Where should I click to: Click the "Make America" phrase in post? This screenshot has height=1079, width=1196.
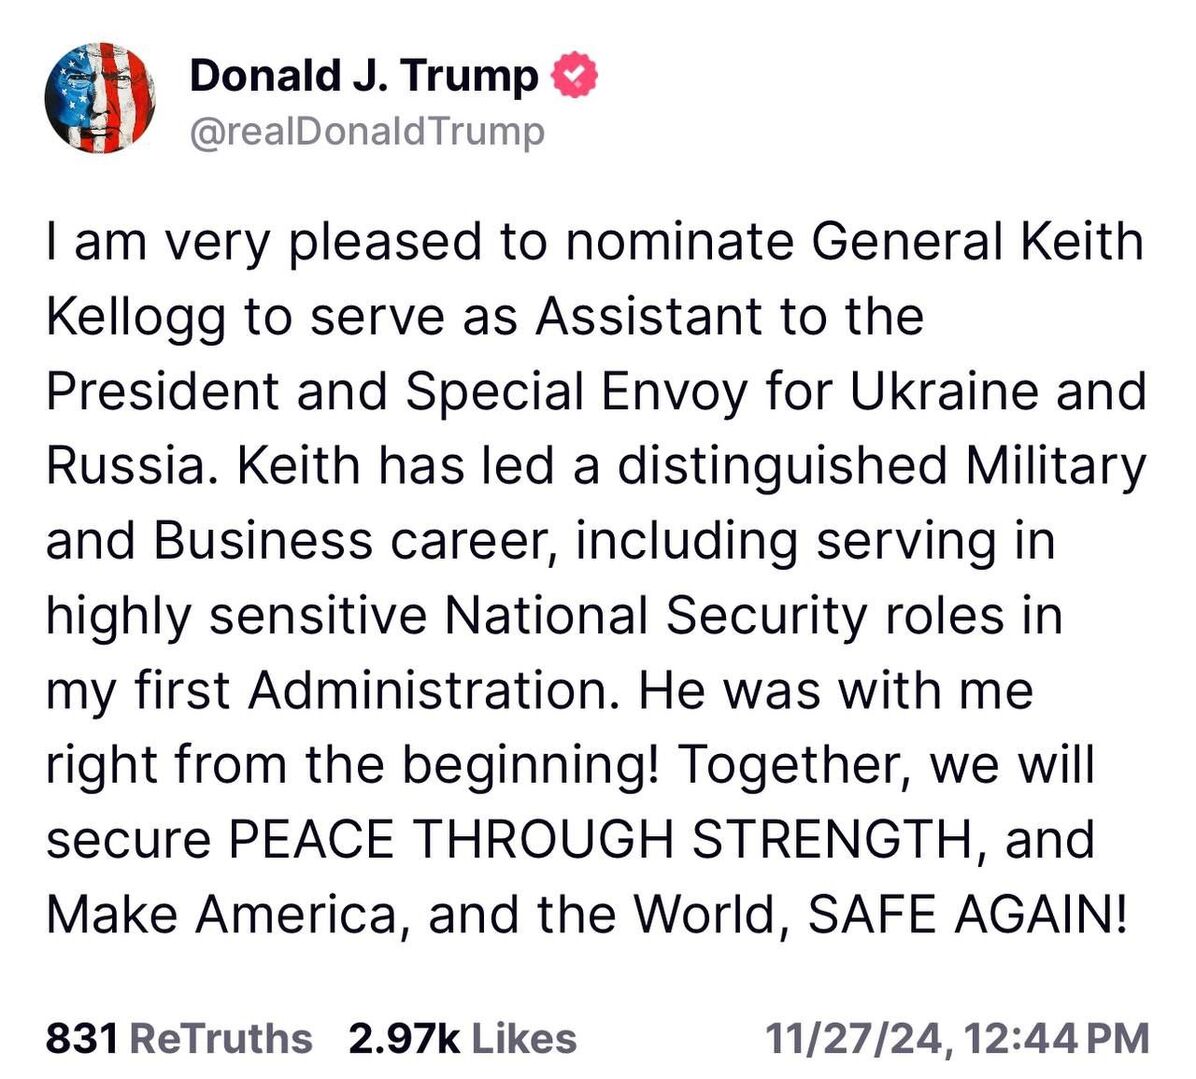[x=221, y=914]
